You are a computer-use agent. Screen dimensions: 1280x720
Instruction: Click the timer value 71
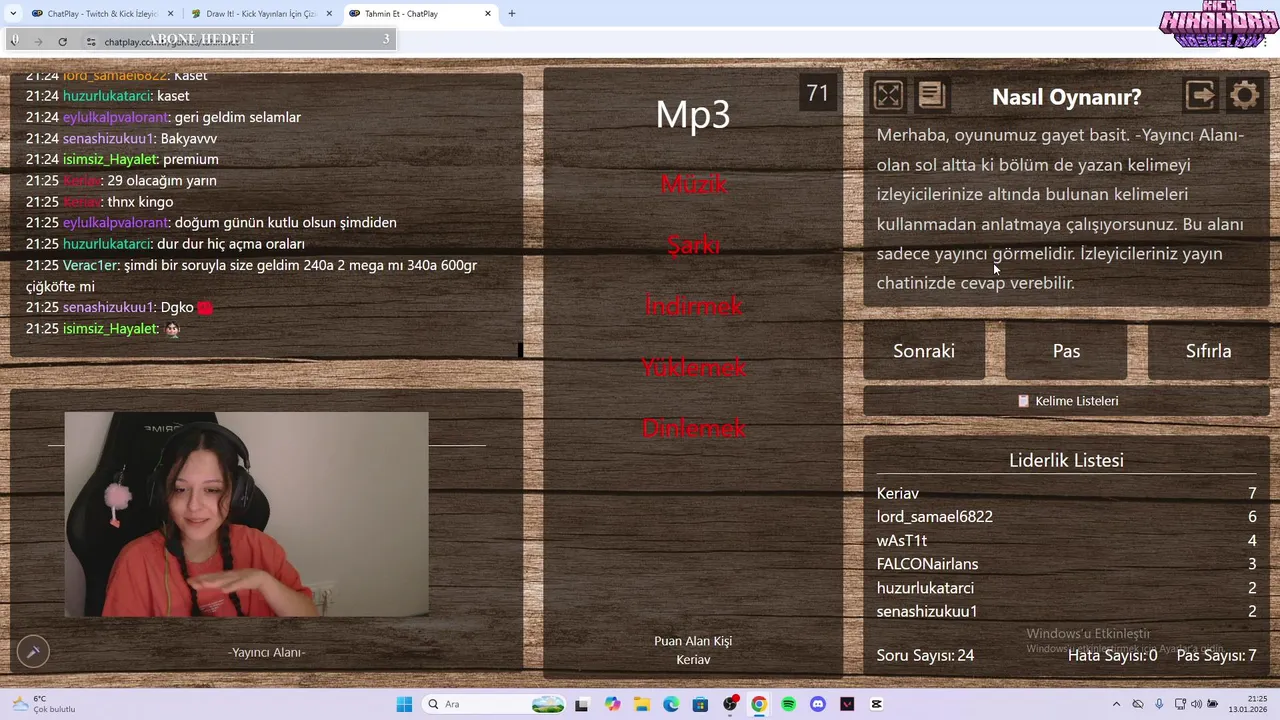pyautogui.click(x=818, y=93)
